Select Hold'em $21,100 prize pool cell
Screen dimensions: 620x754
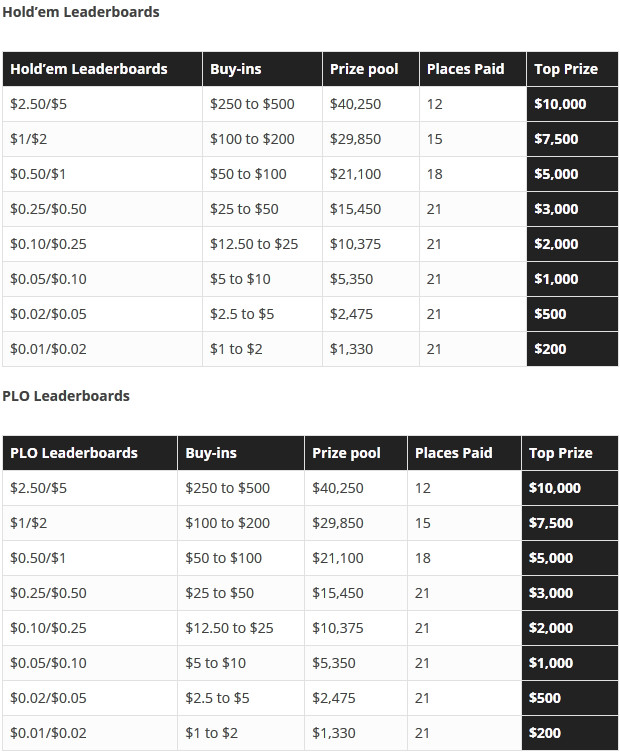point(371,175)
